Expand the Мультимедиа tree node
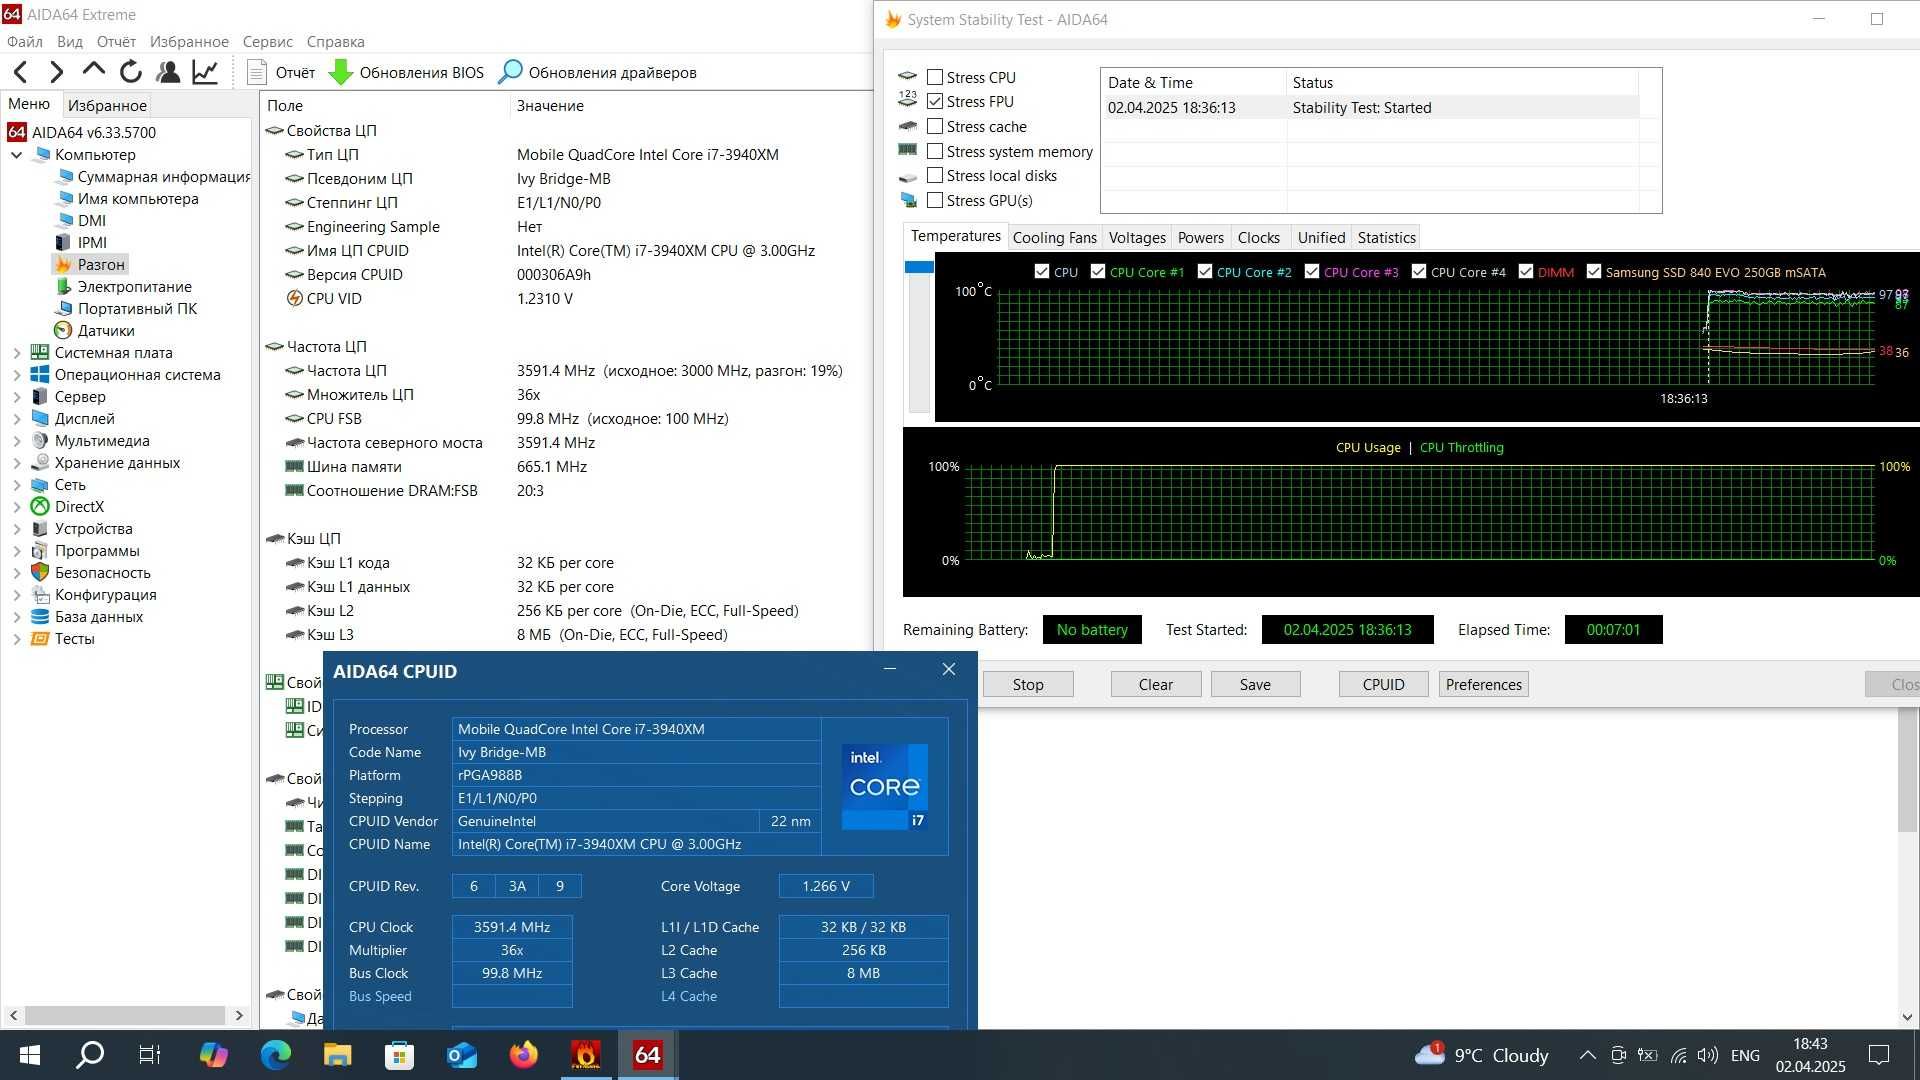1920x1080 pixels. click(16, 440)
